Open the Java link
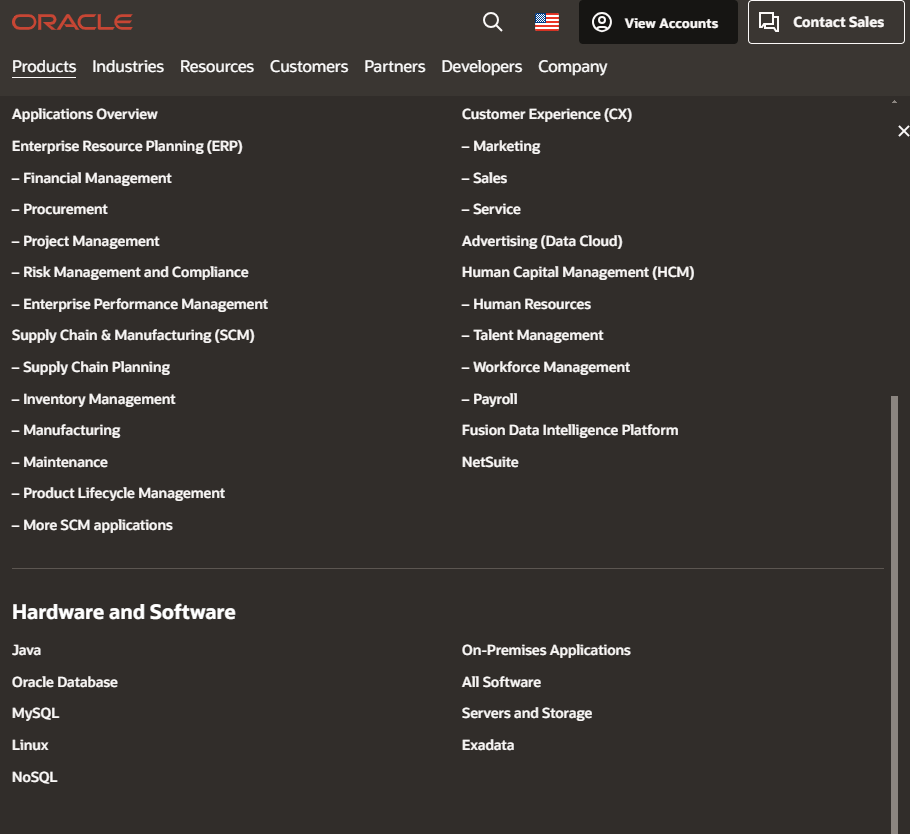 tap(26, 651)
